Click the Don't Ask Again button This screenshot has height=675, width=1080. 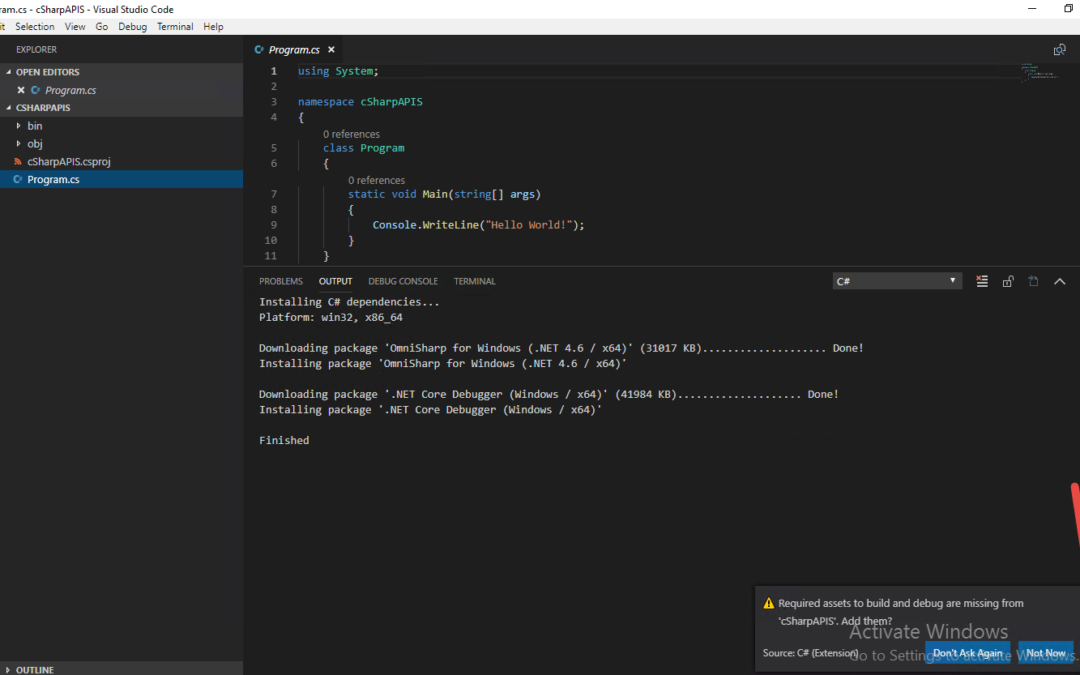967,653
